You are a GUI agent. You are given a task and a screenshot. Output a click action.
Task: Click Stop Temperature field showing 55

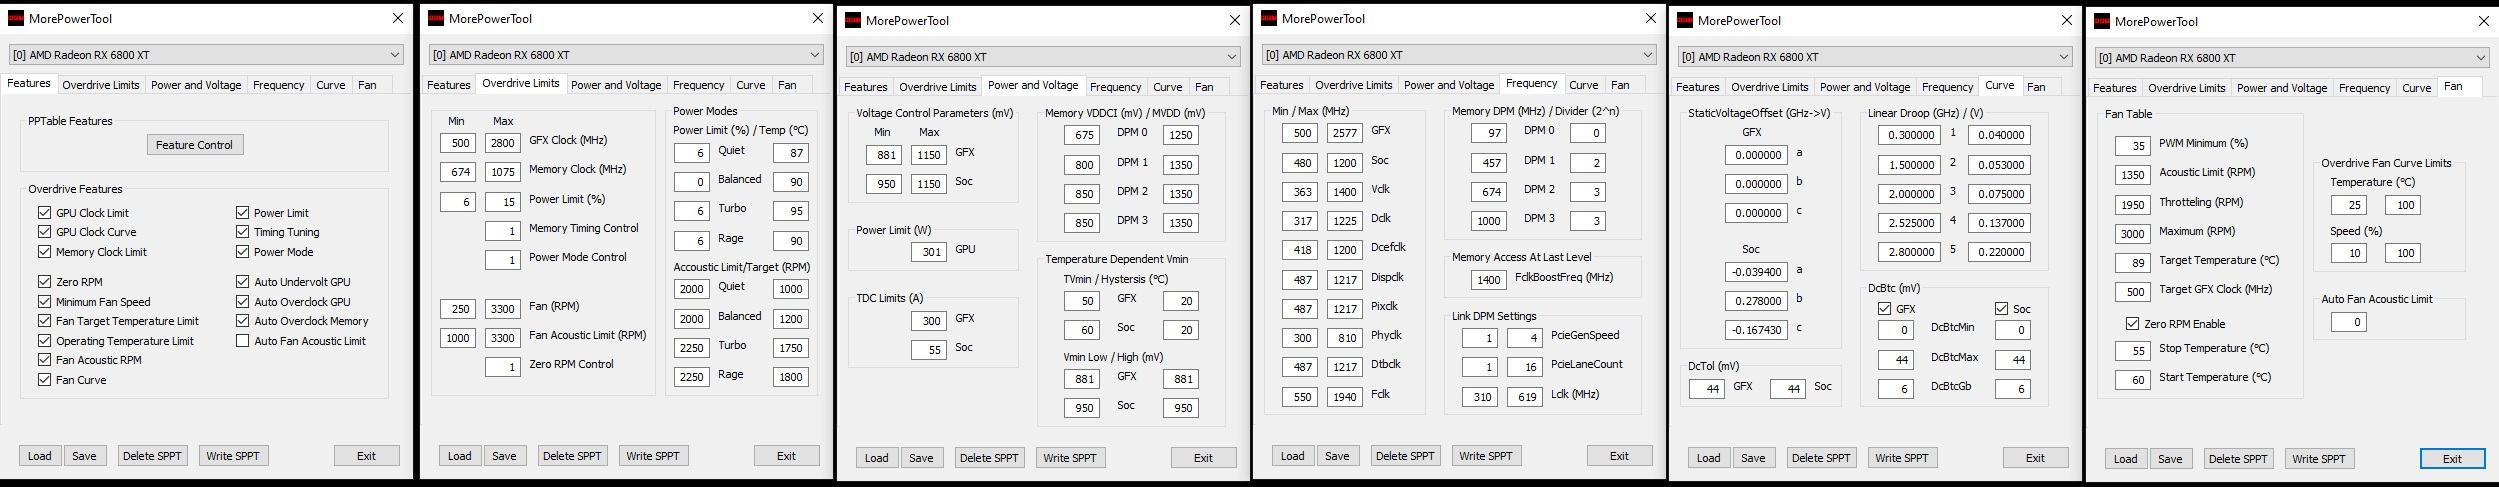2133,351
